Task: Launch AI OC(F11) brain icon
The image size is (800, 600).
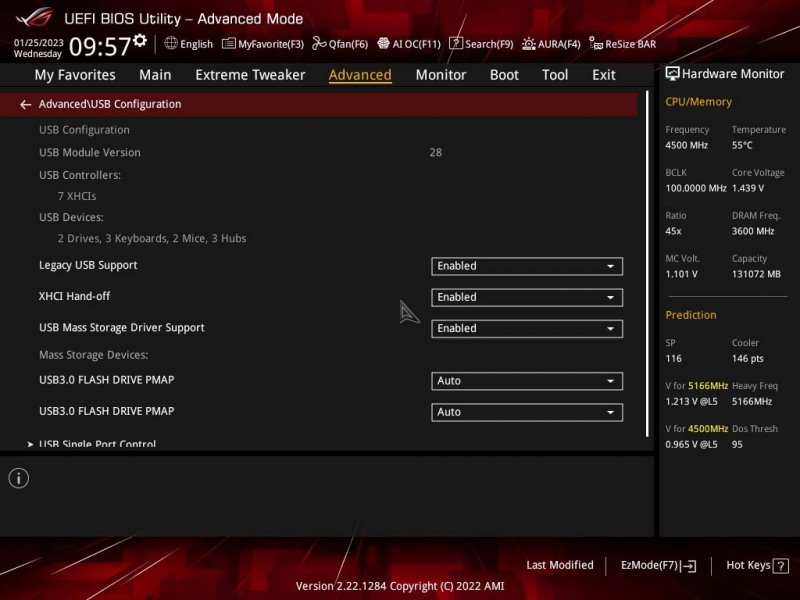Action: pos(383,43)
